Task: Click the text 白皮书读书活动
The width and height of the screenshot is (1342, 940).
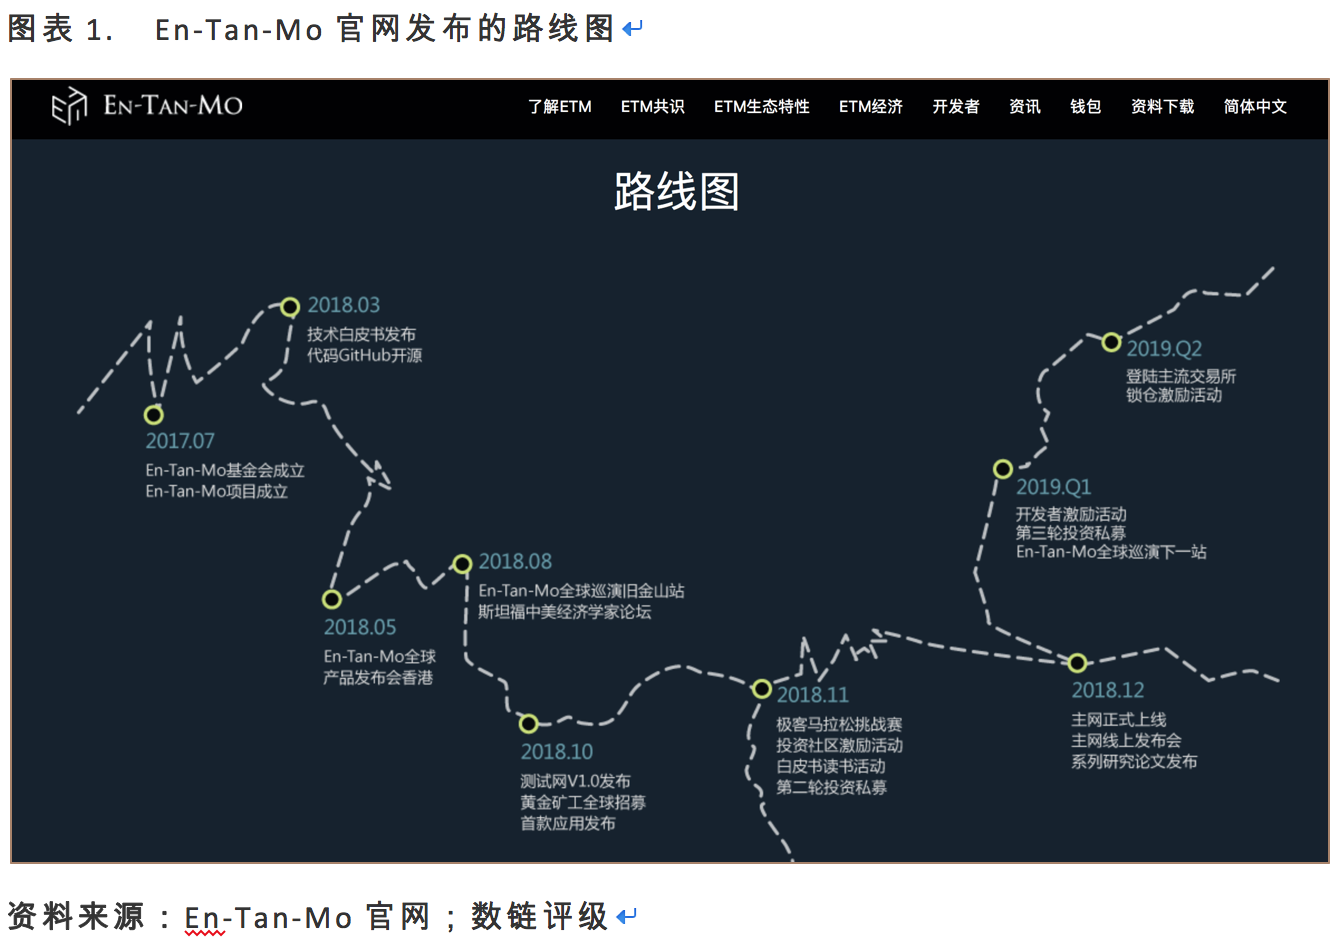Action: point(831,766)
